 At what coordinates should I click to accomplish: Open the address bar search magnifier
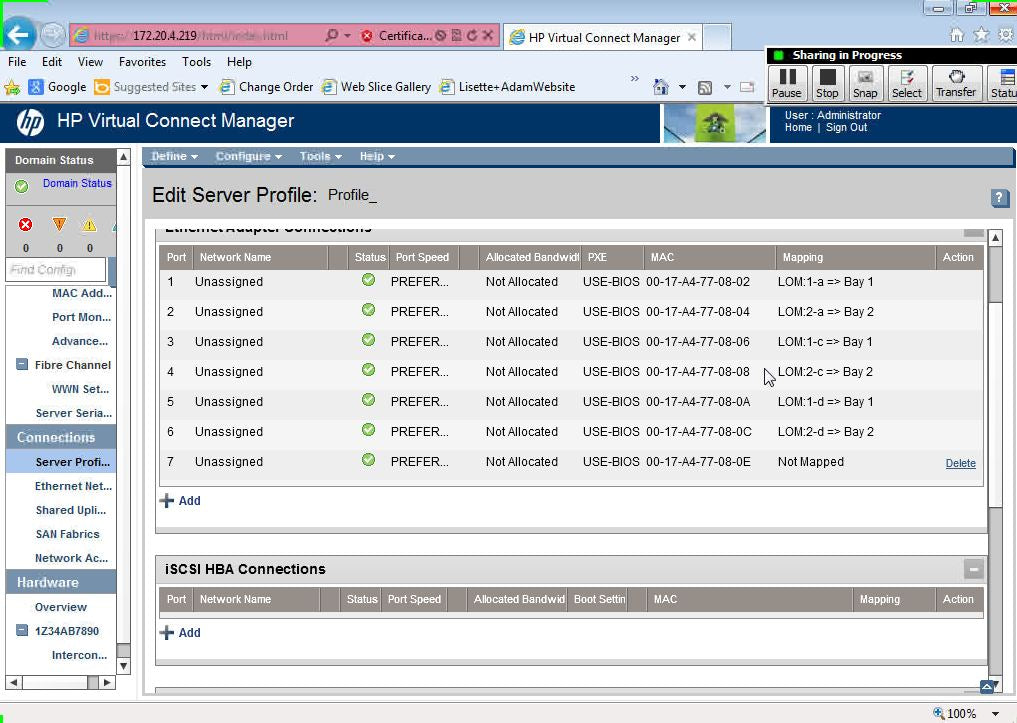(x=331, y=36)
